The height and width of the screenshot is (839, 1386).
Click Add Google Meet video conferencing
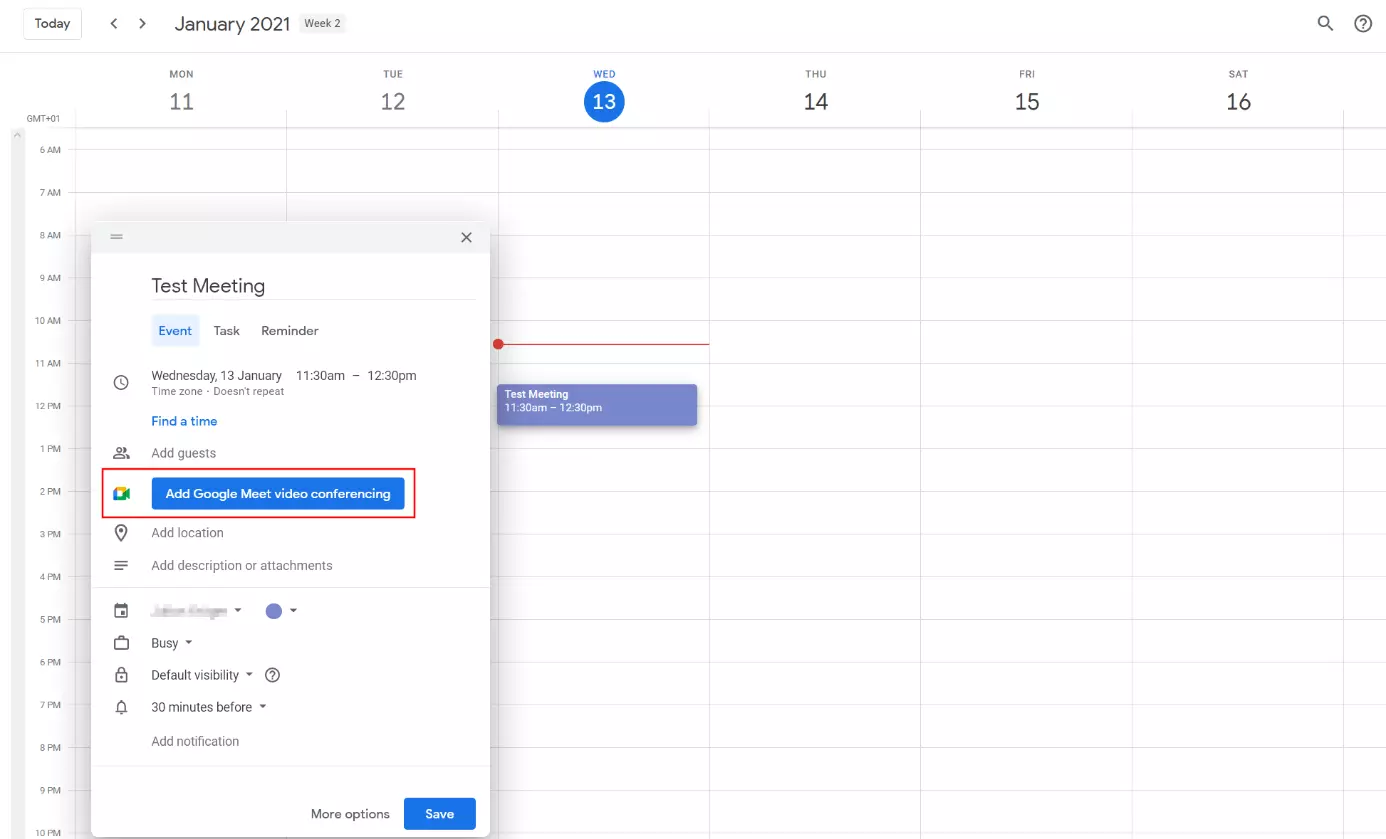click(x=278, y=494)
